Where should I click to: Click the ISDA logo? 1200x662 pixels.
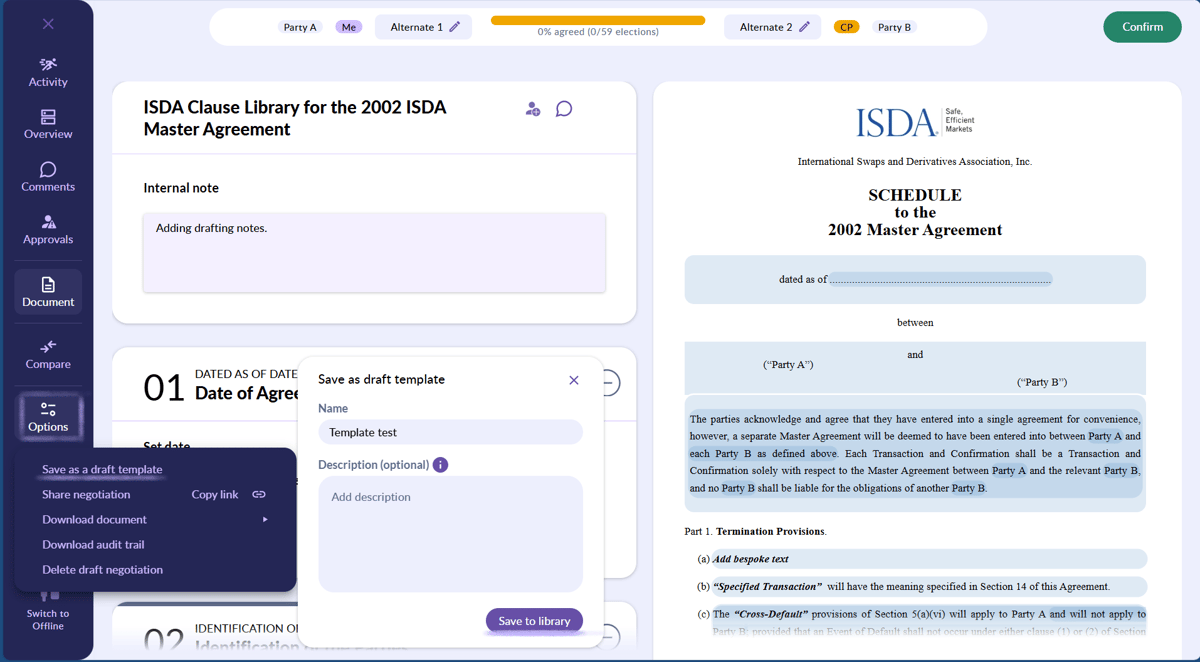click(915, 122)
